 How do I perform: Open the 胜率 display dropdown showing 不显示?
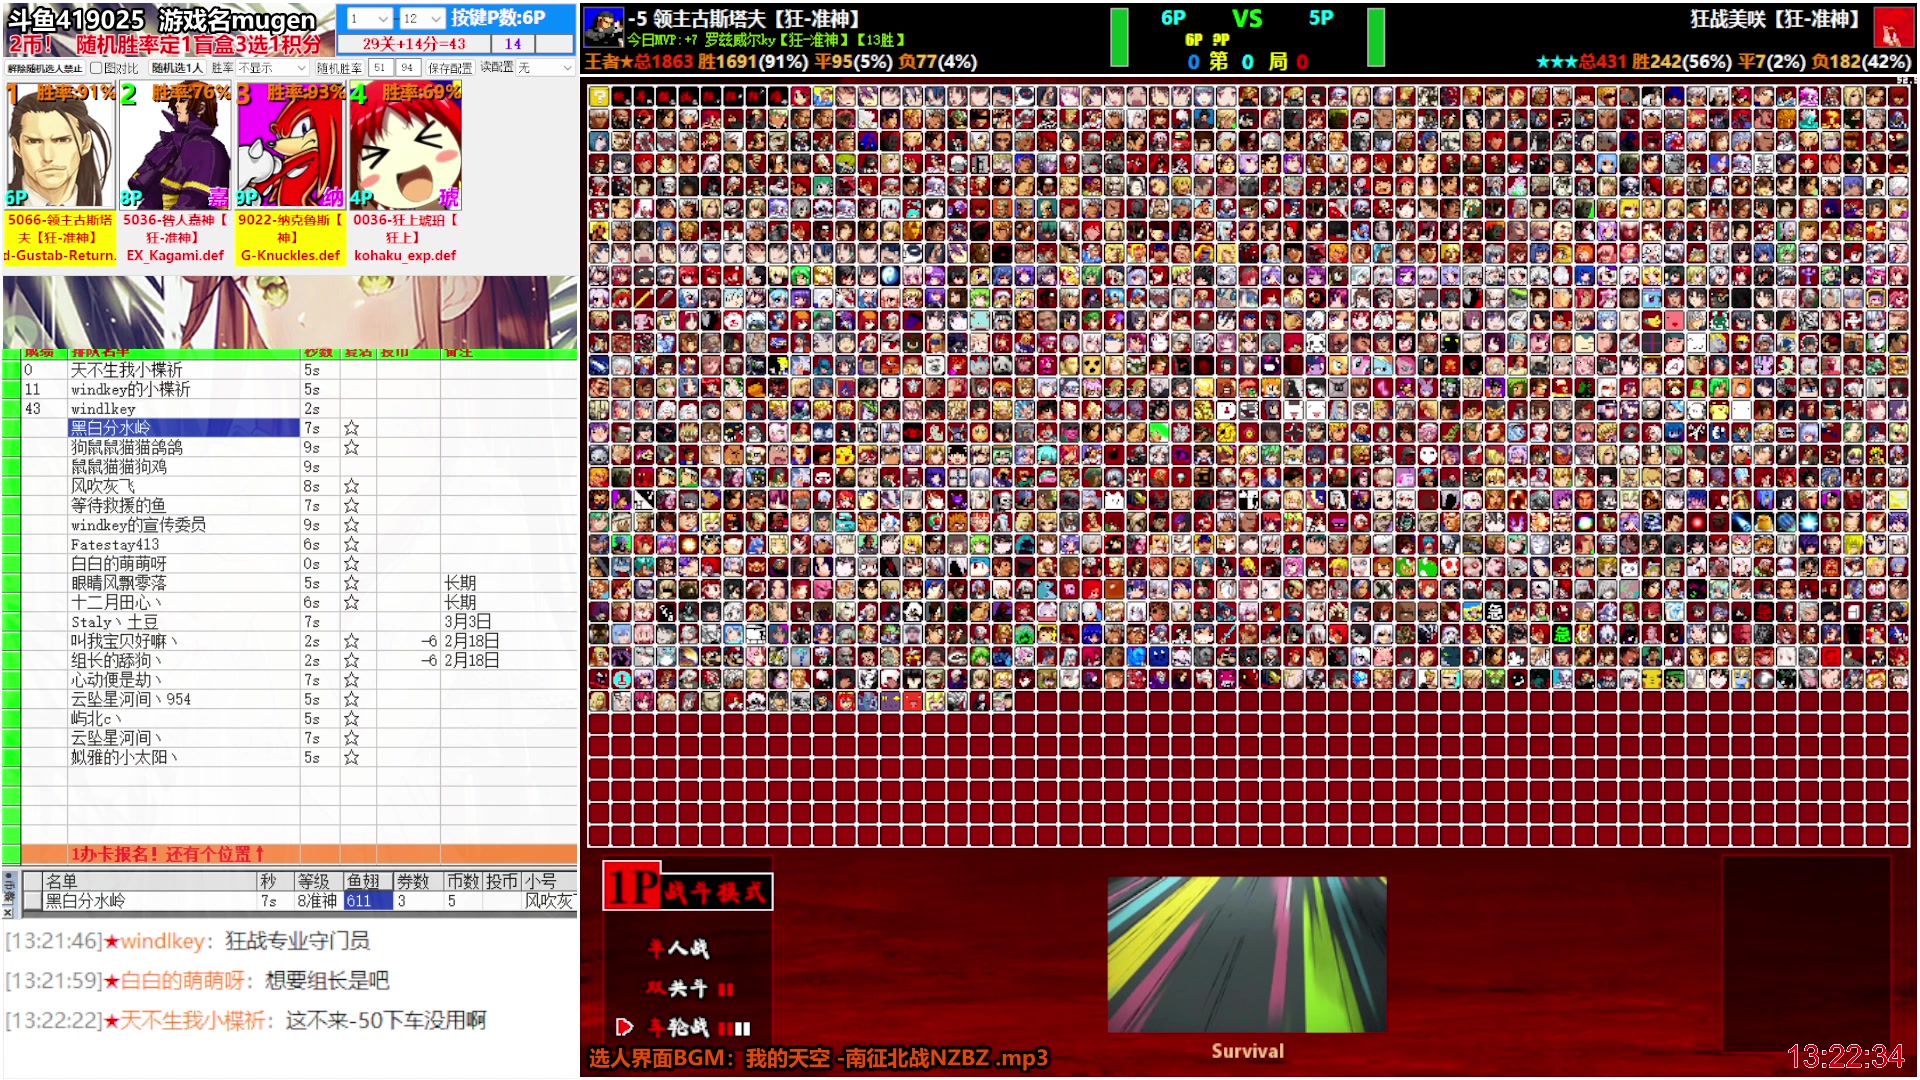[x=272, y=68]
